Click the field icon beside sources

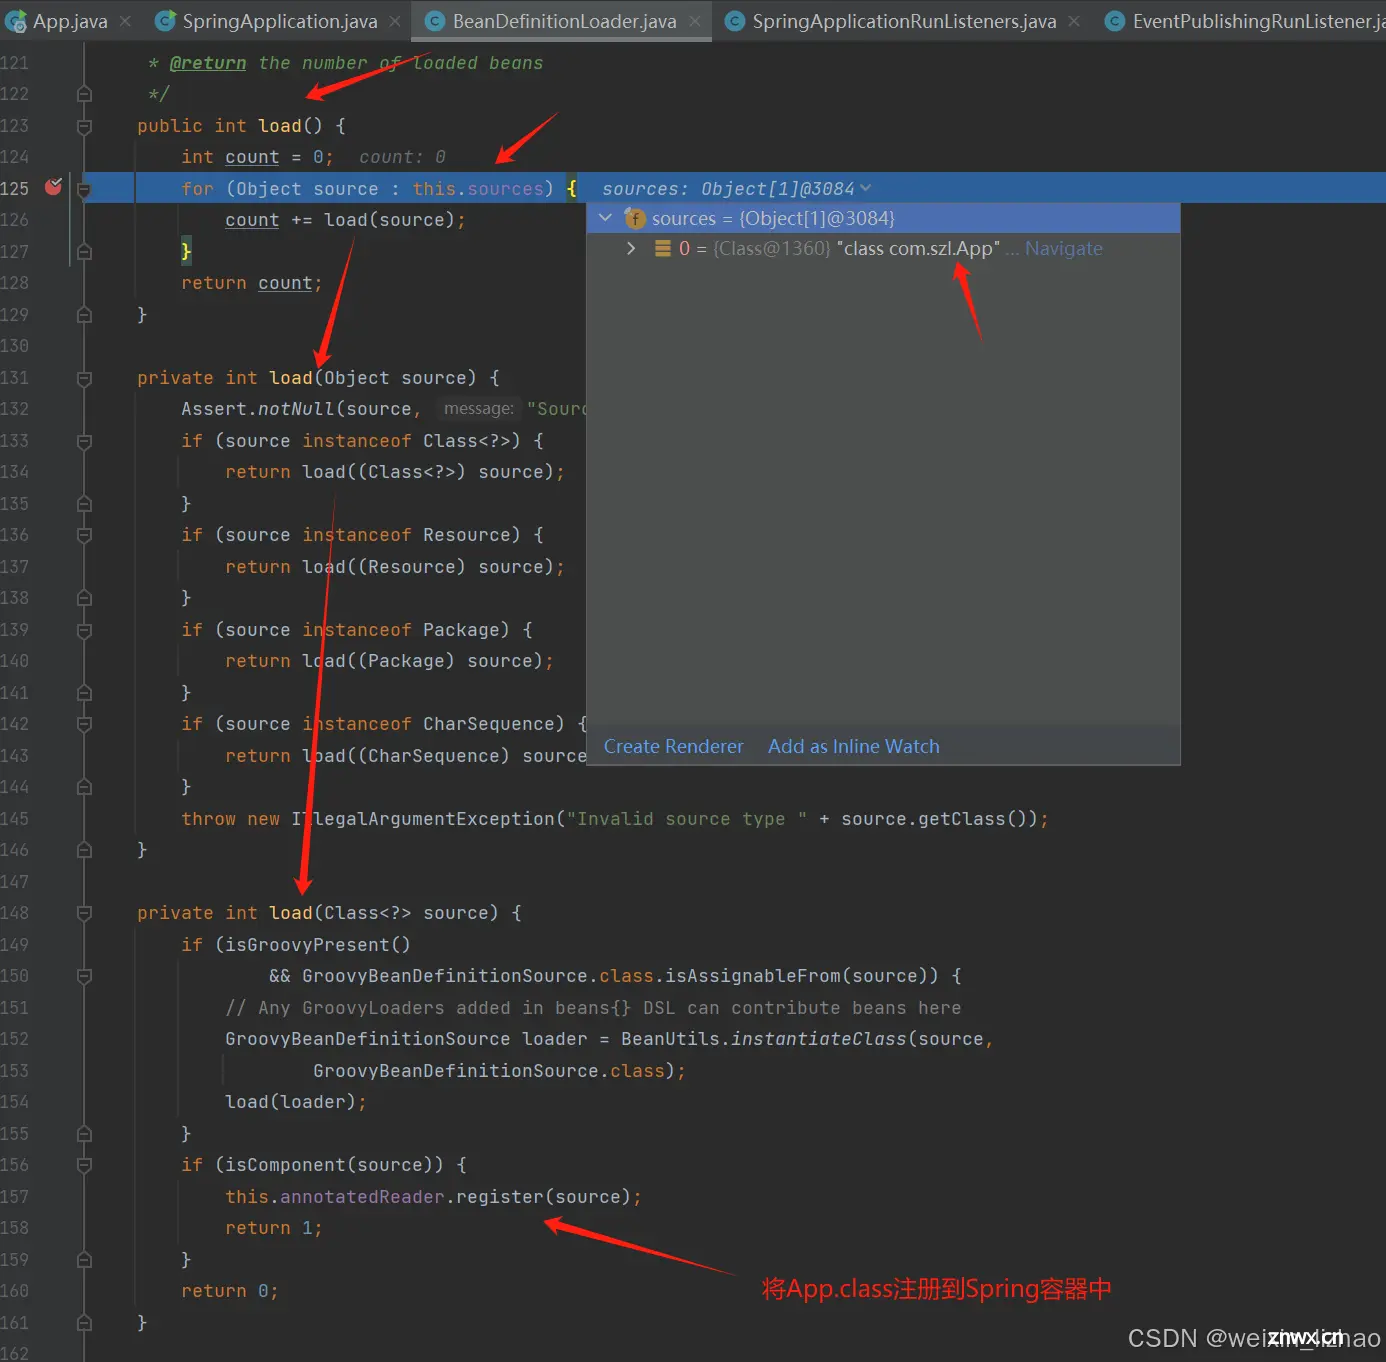click(634, 218)
